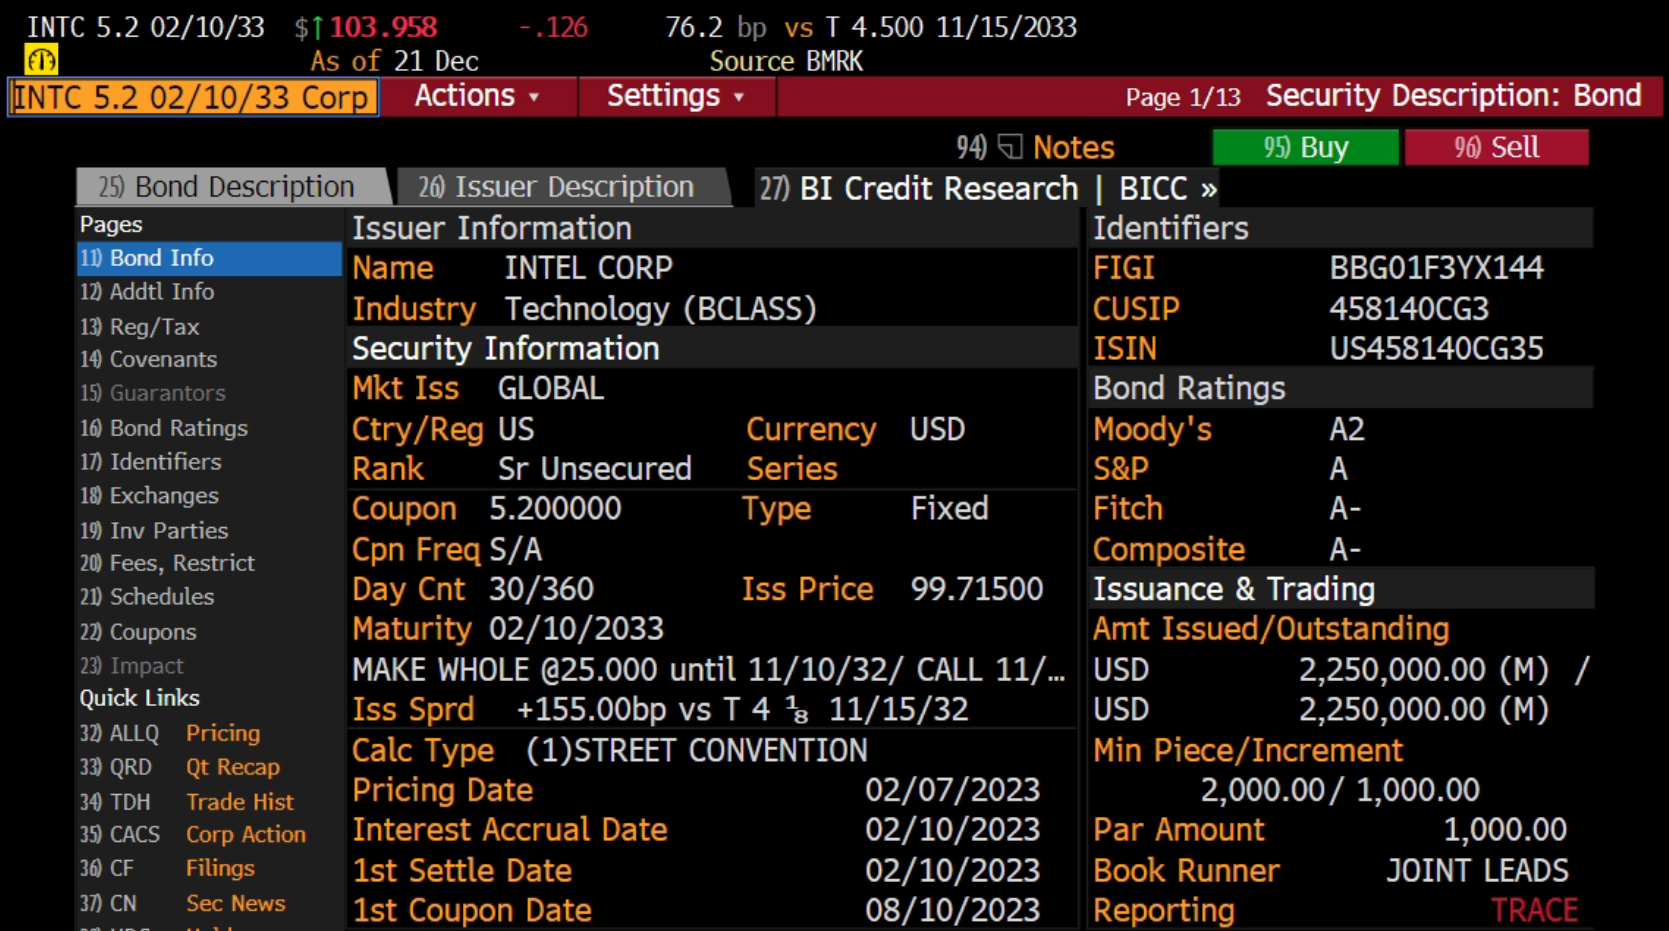
Task: Click the Moody's rating A2
Action: [x=1347, y=429]
